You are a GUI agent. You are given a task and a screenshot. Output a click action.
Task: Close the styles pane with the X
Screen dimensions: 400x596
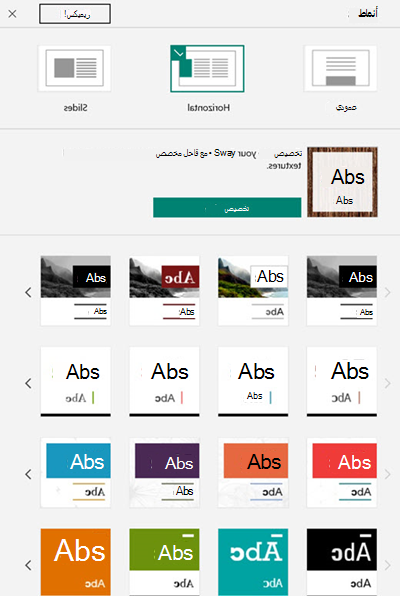tap(12, 14)
